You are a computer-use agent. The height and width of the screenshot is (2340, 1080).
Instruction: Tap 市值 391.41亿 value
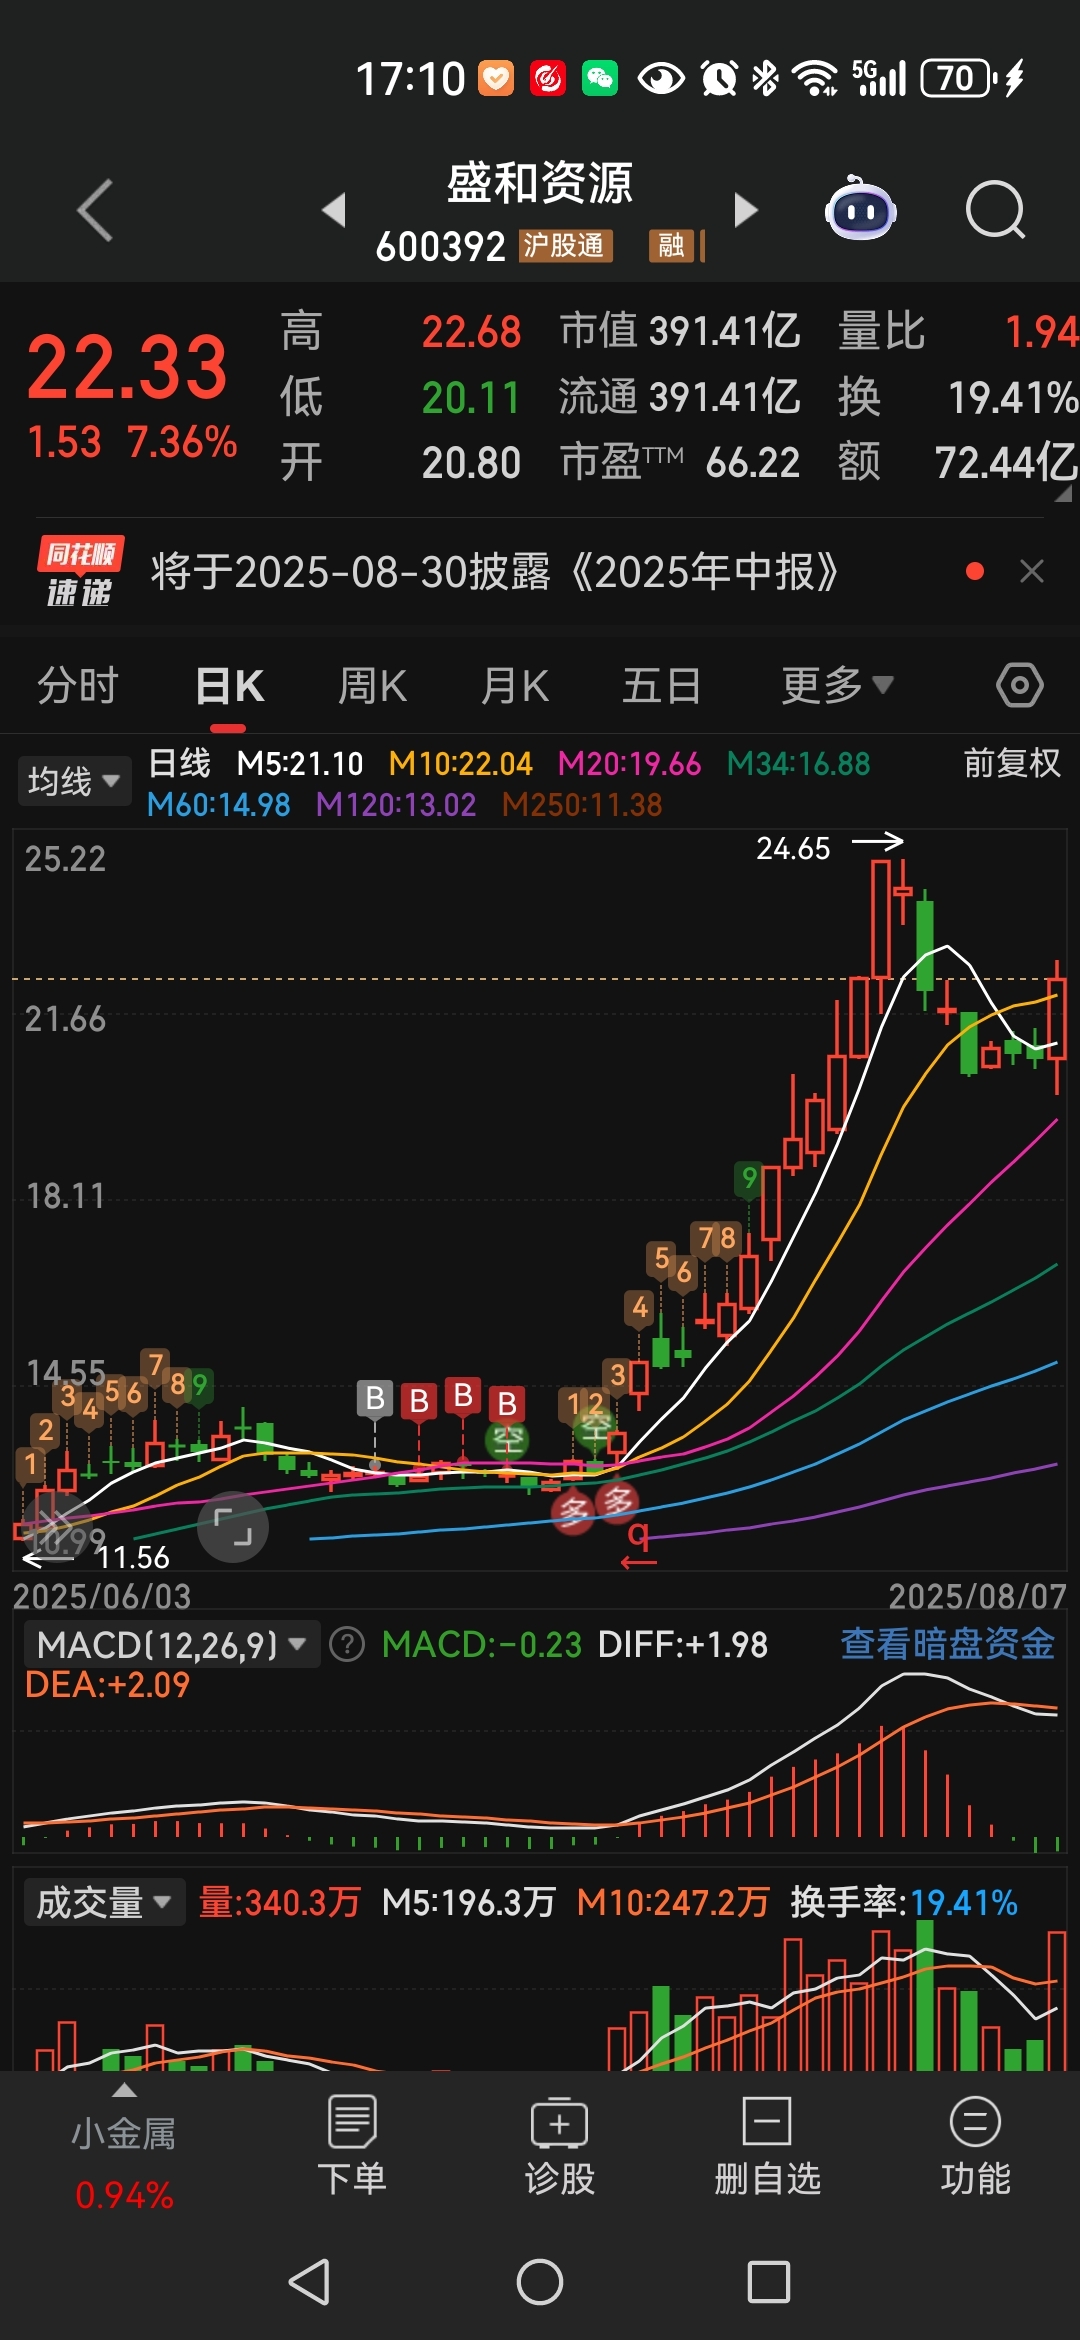679,331
